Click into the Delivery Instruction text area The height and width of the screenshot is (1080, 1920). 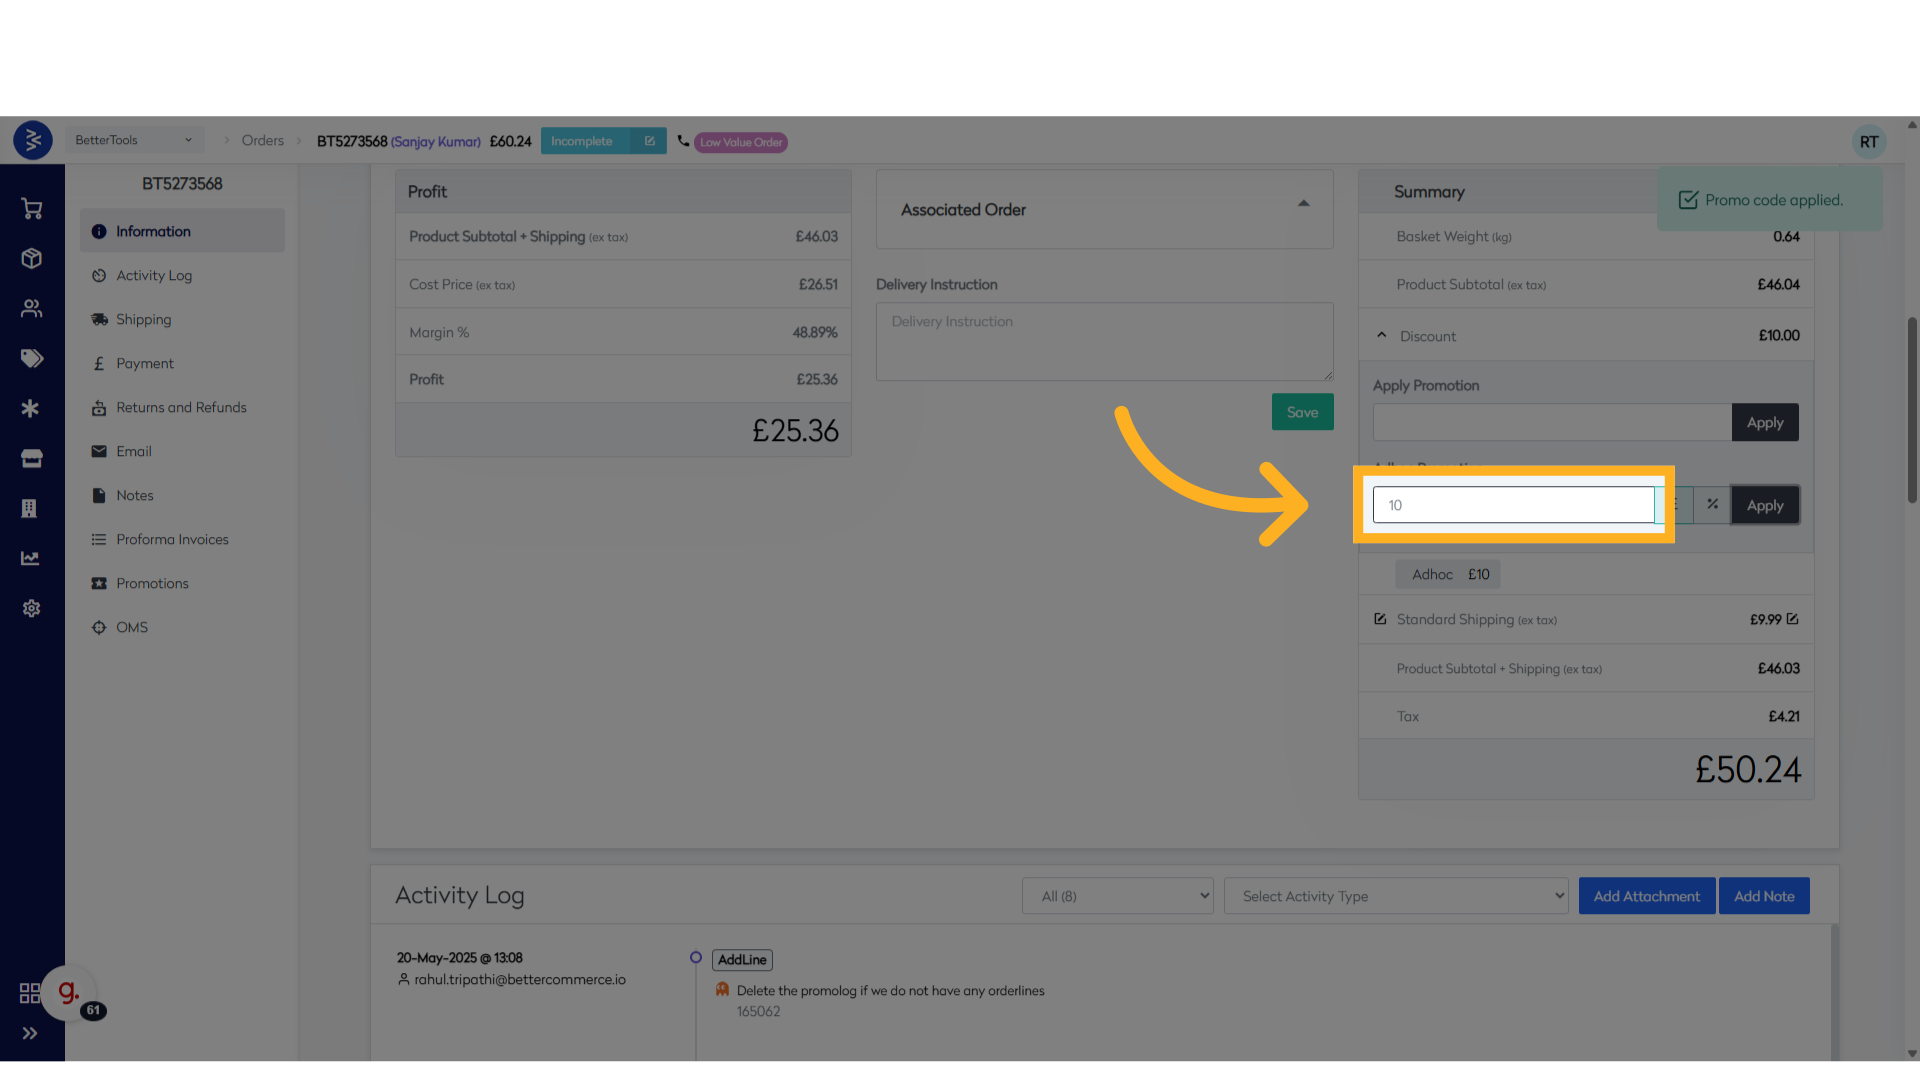pyautogui.click(x=1104, y=342)
